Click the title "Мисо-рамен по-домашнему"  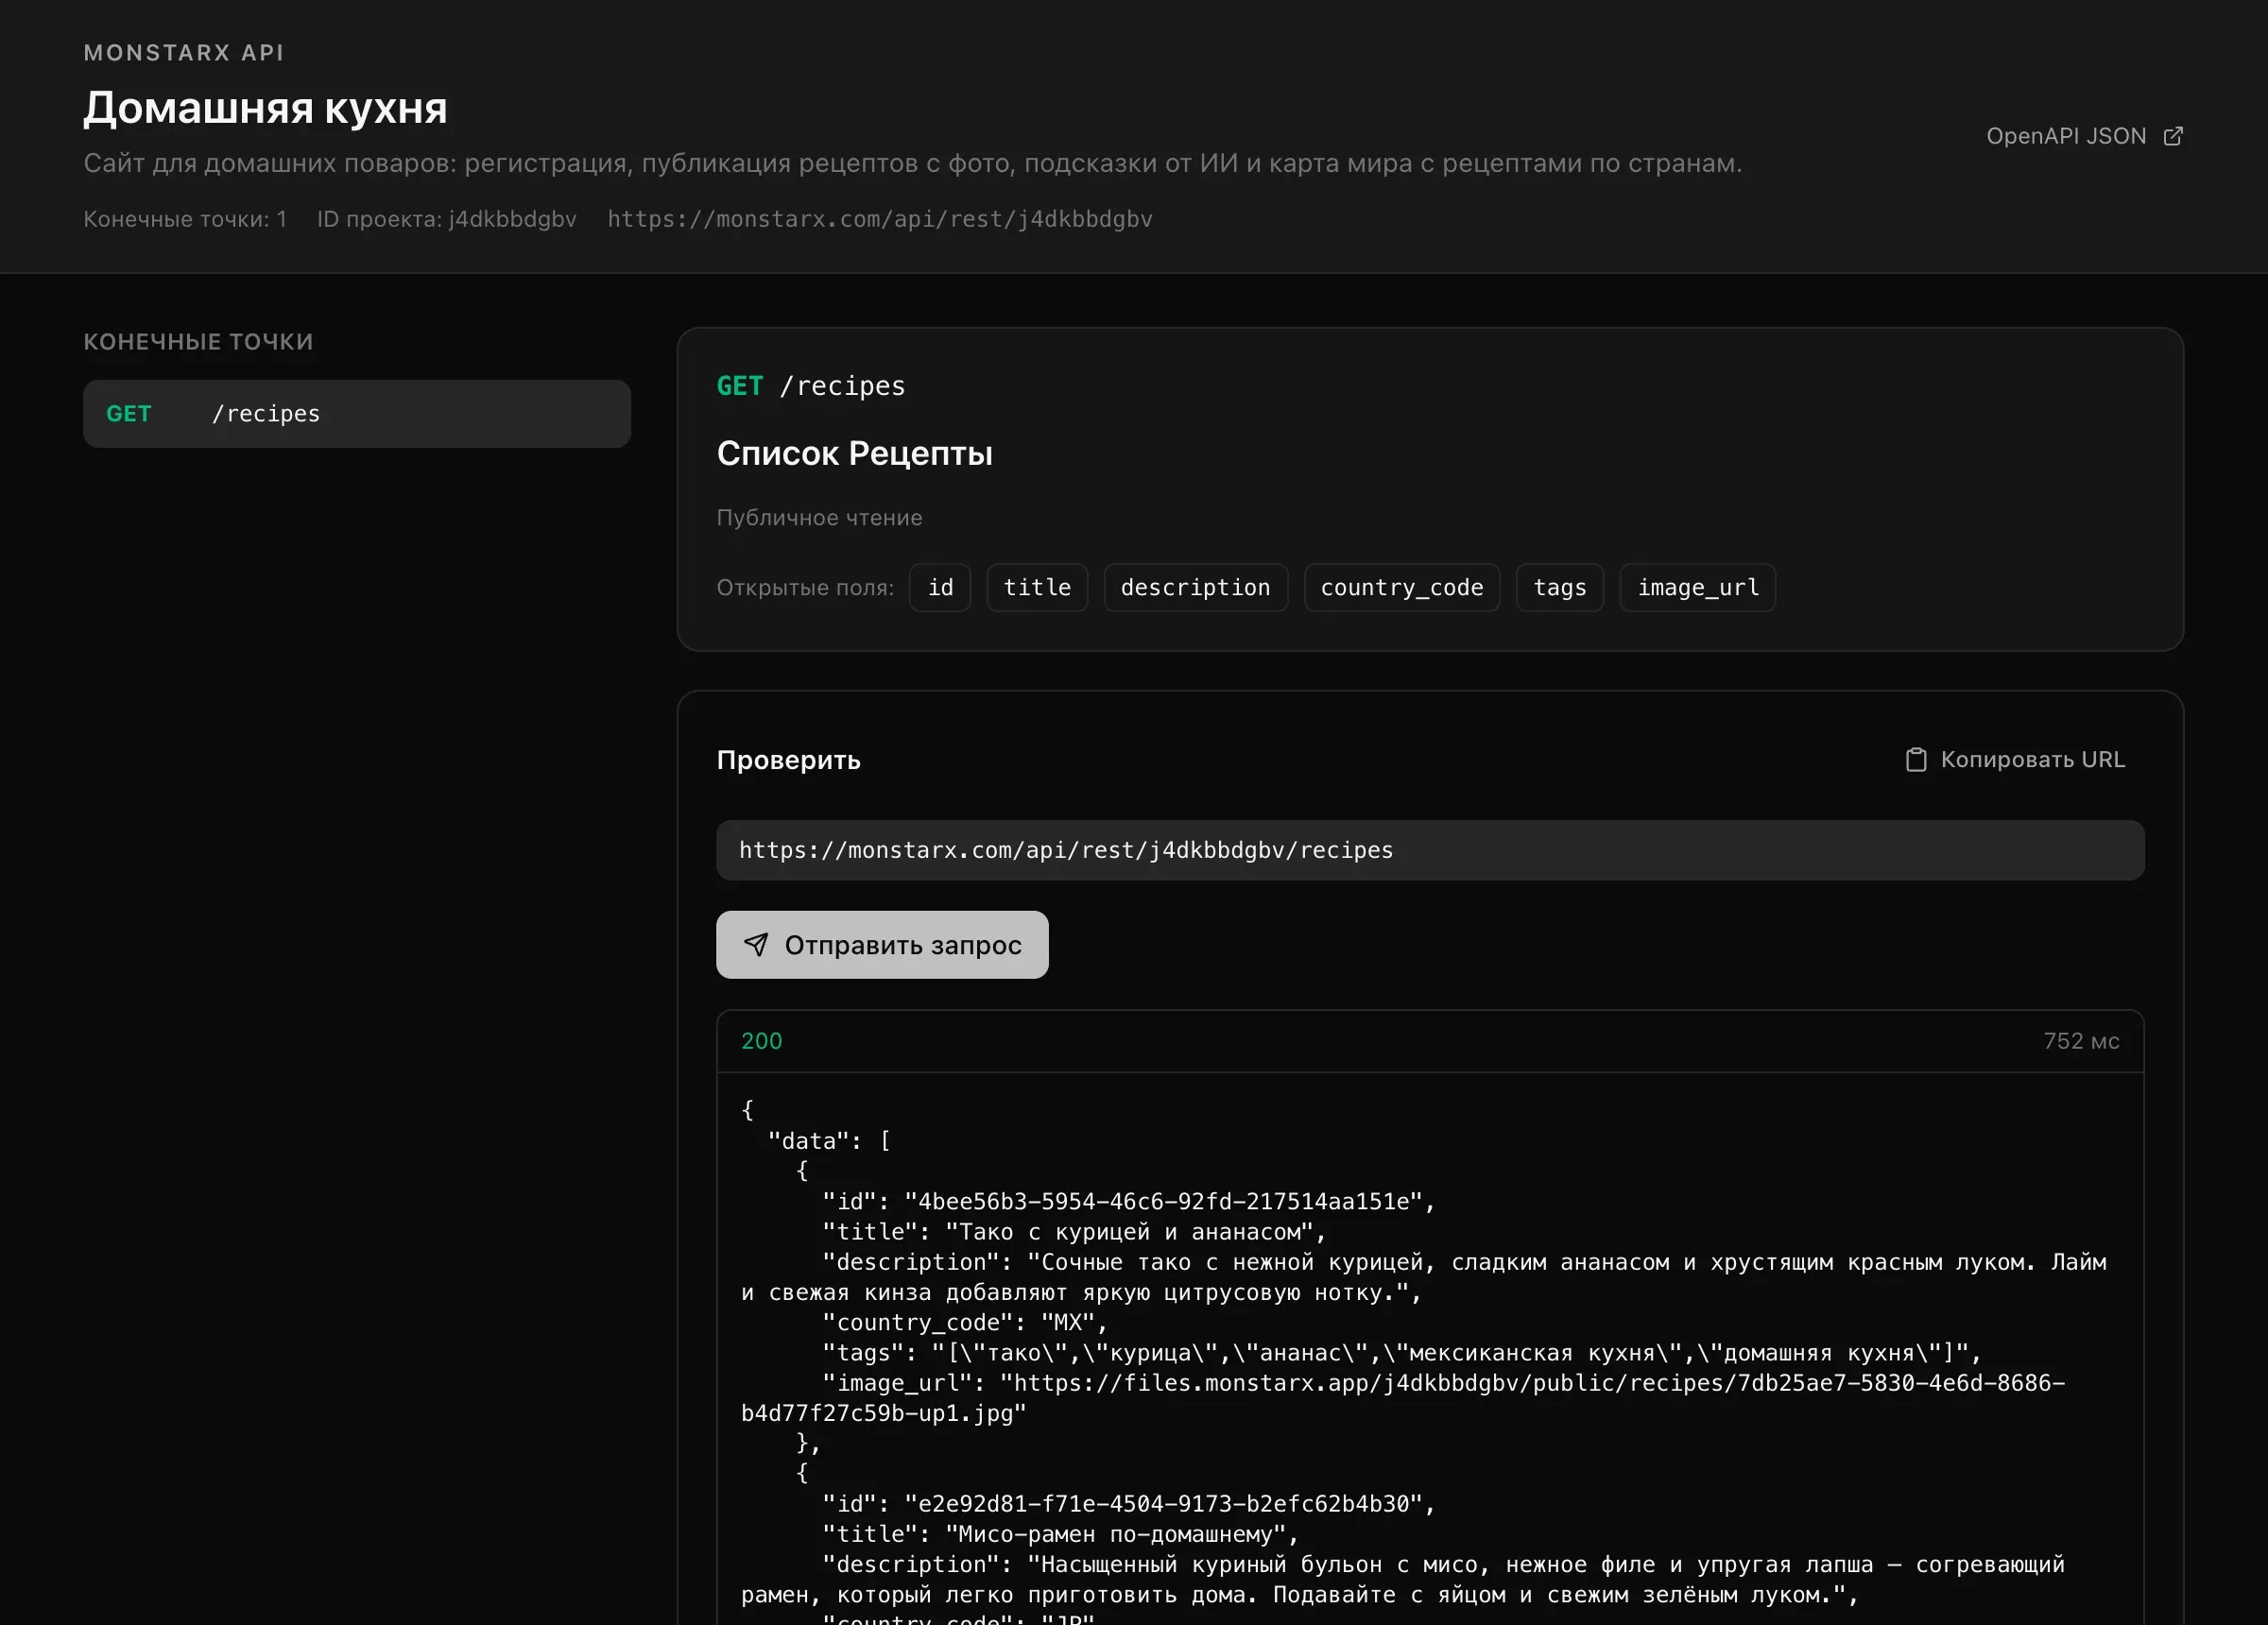pyautogui.click(x=1115, y=1534)
